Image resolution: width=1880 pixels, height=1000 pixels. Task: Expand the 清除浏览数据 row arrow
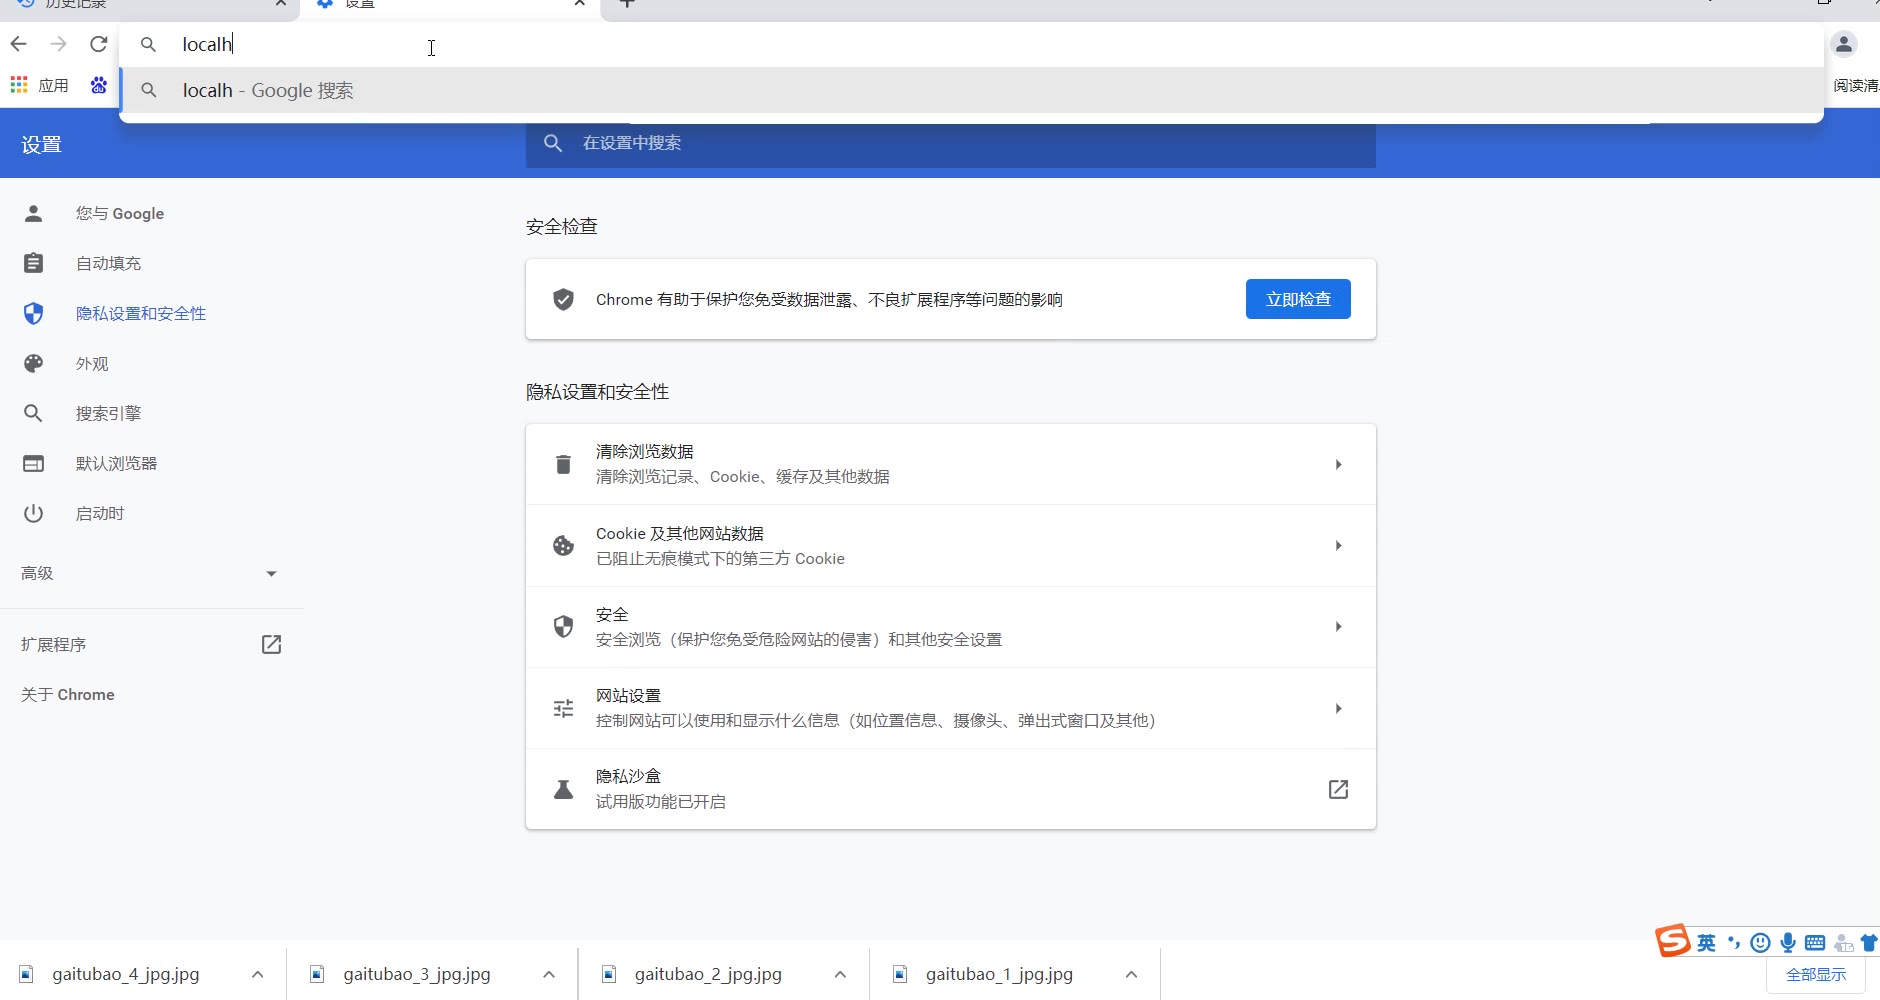tap(1338, 464)
